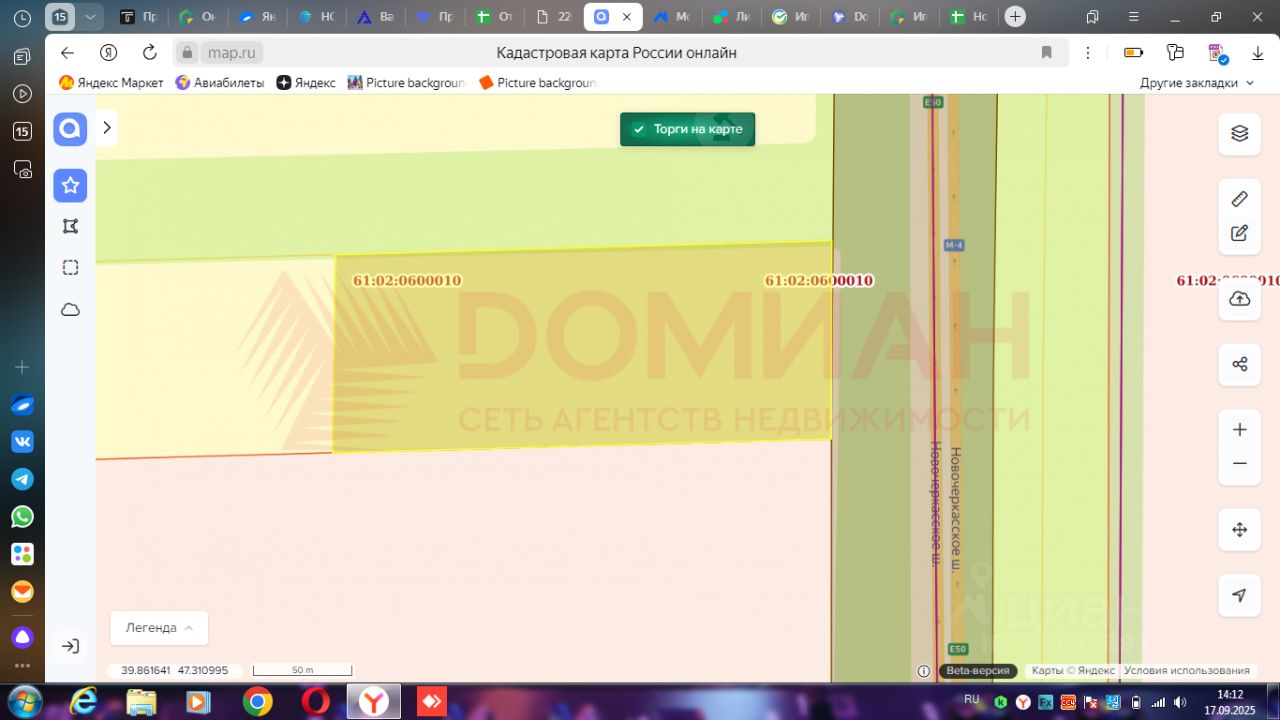Click the Yandex home button in toolbar
The width and height of the screenshot is (1280, 720).
click(x=109, y=53)
